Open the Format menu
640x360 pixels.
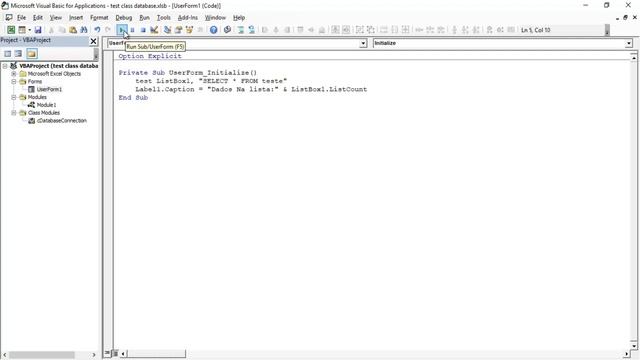click(99, 18)
